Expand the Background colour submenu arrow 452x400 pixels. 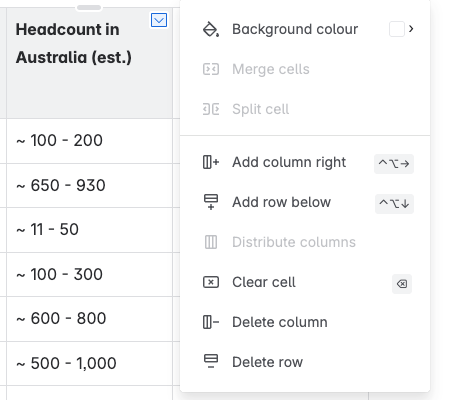pos(411,29)
